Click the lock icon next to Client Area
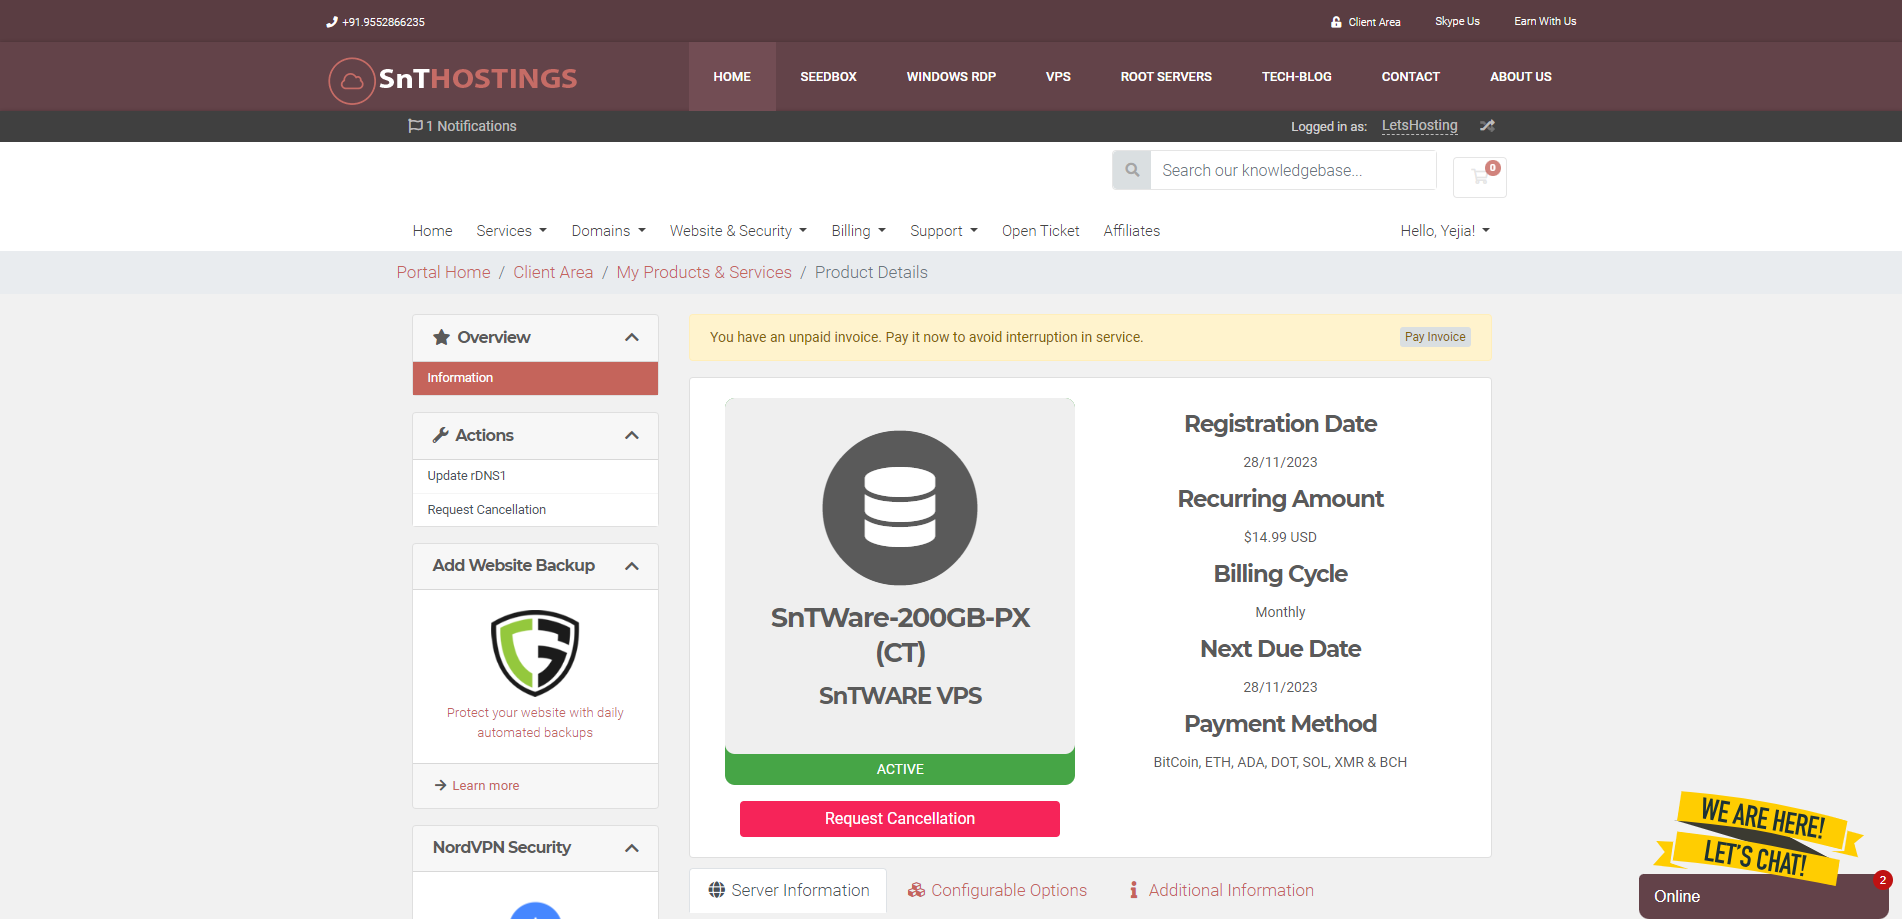Image resolution: width=1902 pixels, height=919 pixels. (x=1336, y=22)
